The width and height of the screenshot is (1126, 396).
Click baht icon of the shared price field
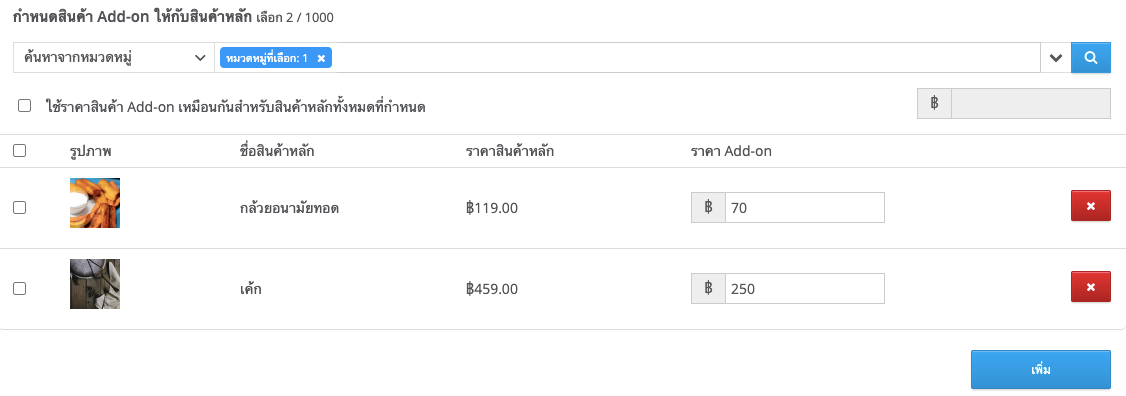(934, 103)
